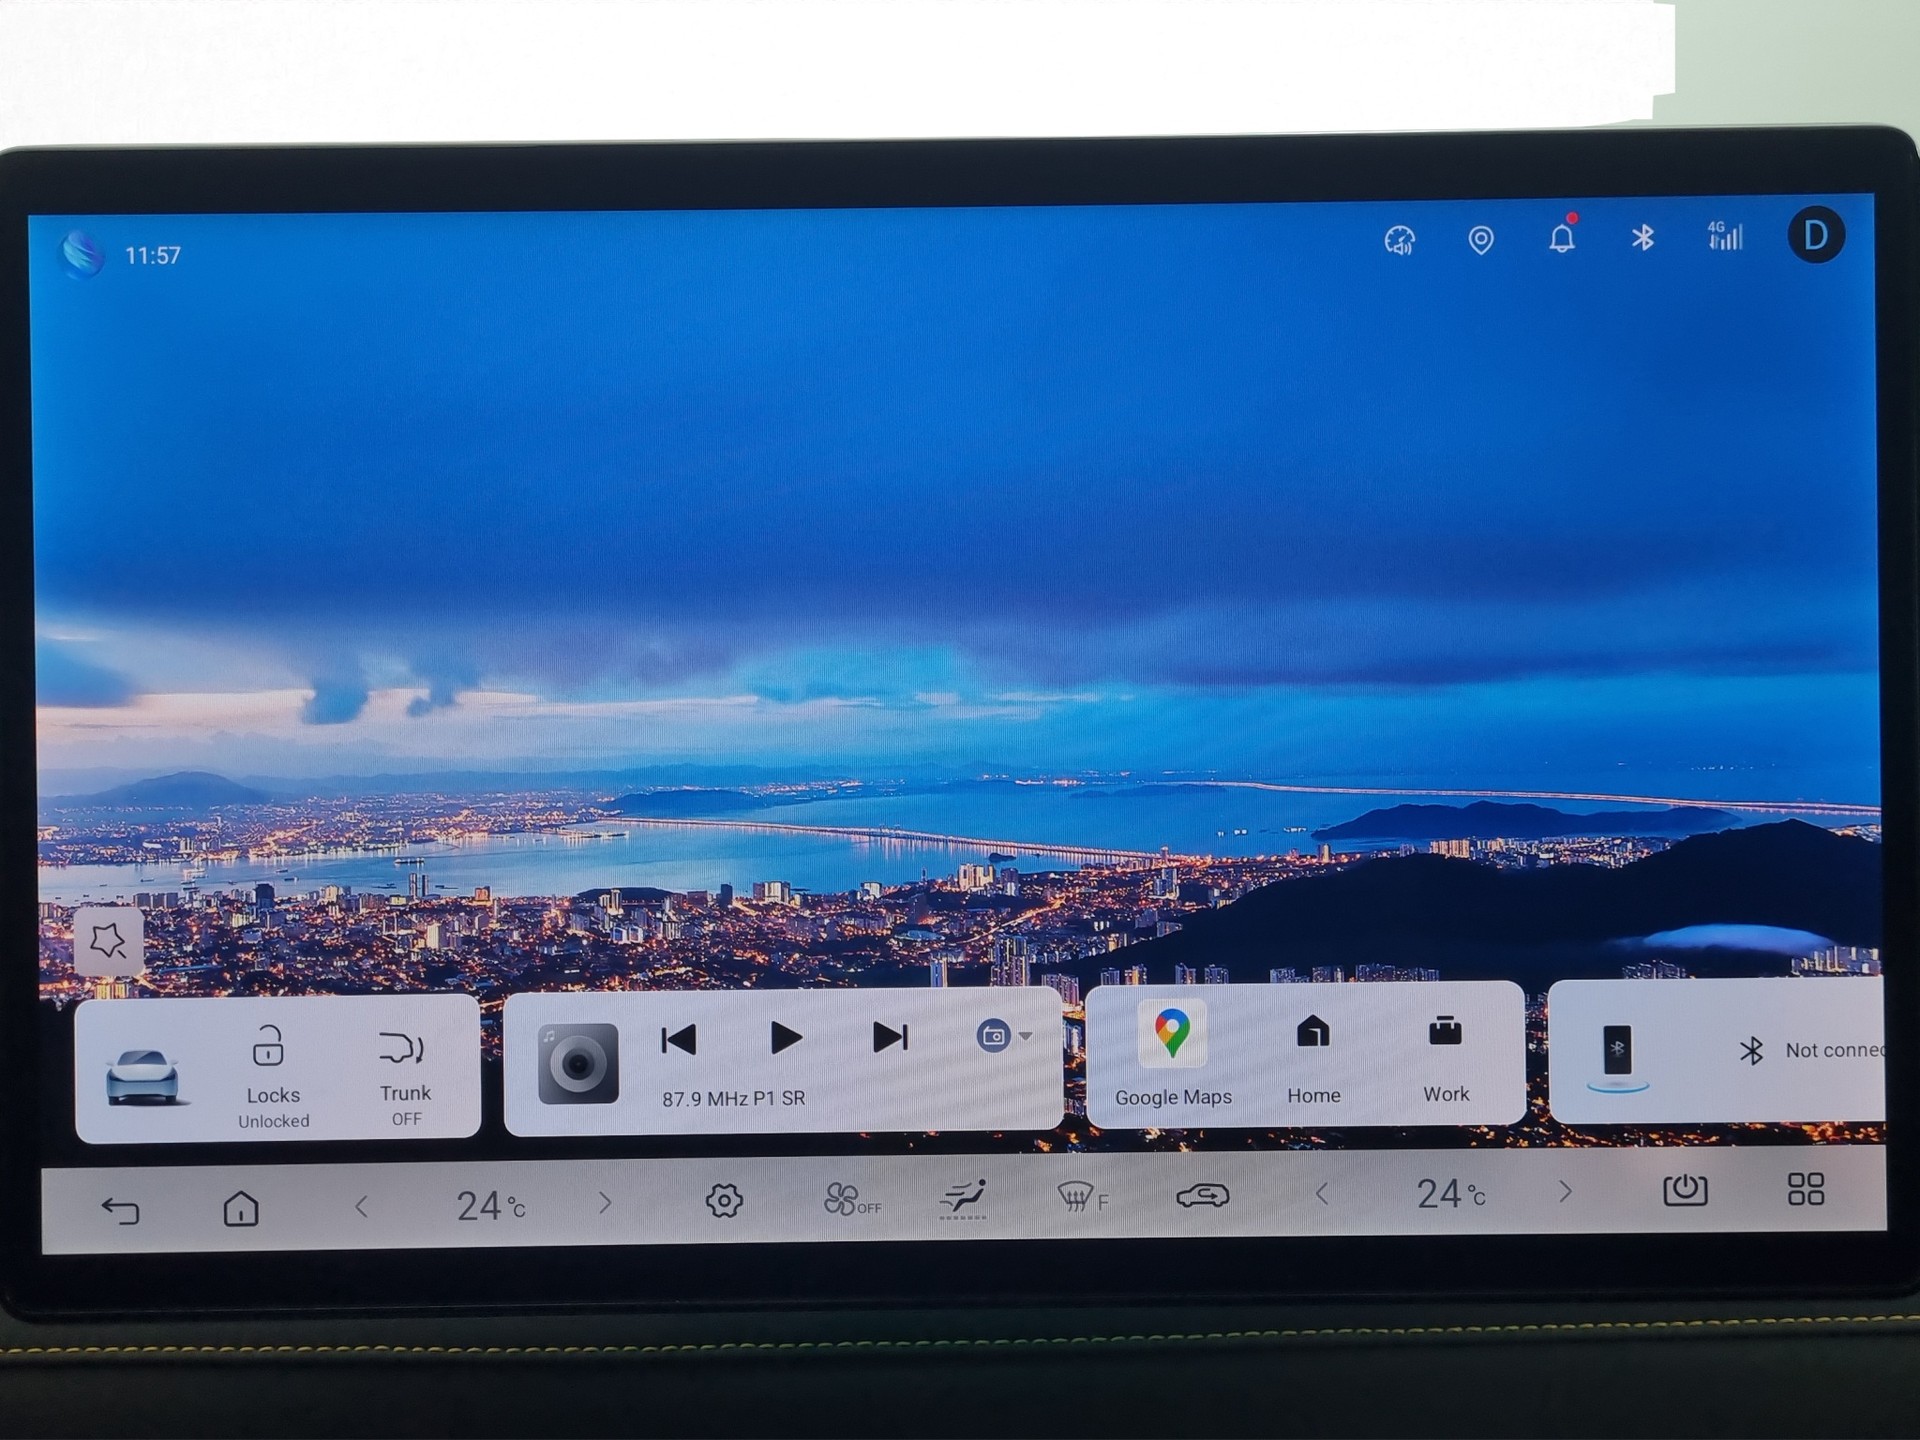Tap the 11:57 clock

coord(152,256)
